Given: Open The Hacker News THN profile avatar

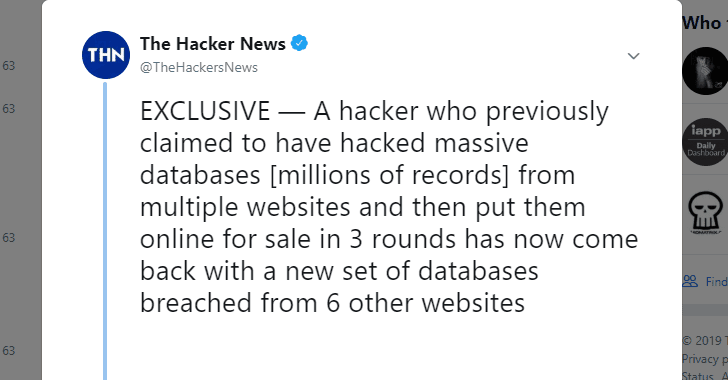Looking at the screenshot, I should pos(106,55).
